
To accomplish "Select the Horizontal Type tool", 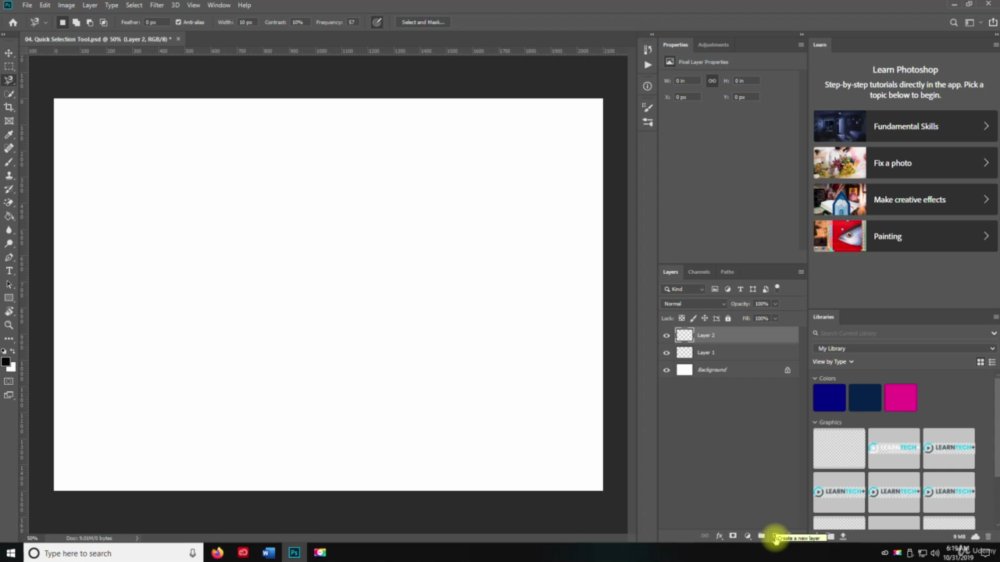I will pyautogui.click(x=9, y=271).
